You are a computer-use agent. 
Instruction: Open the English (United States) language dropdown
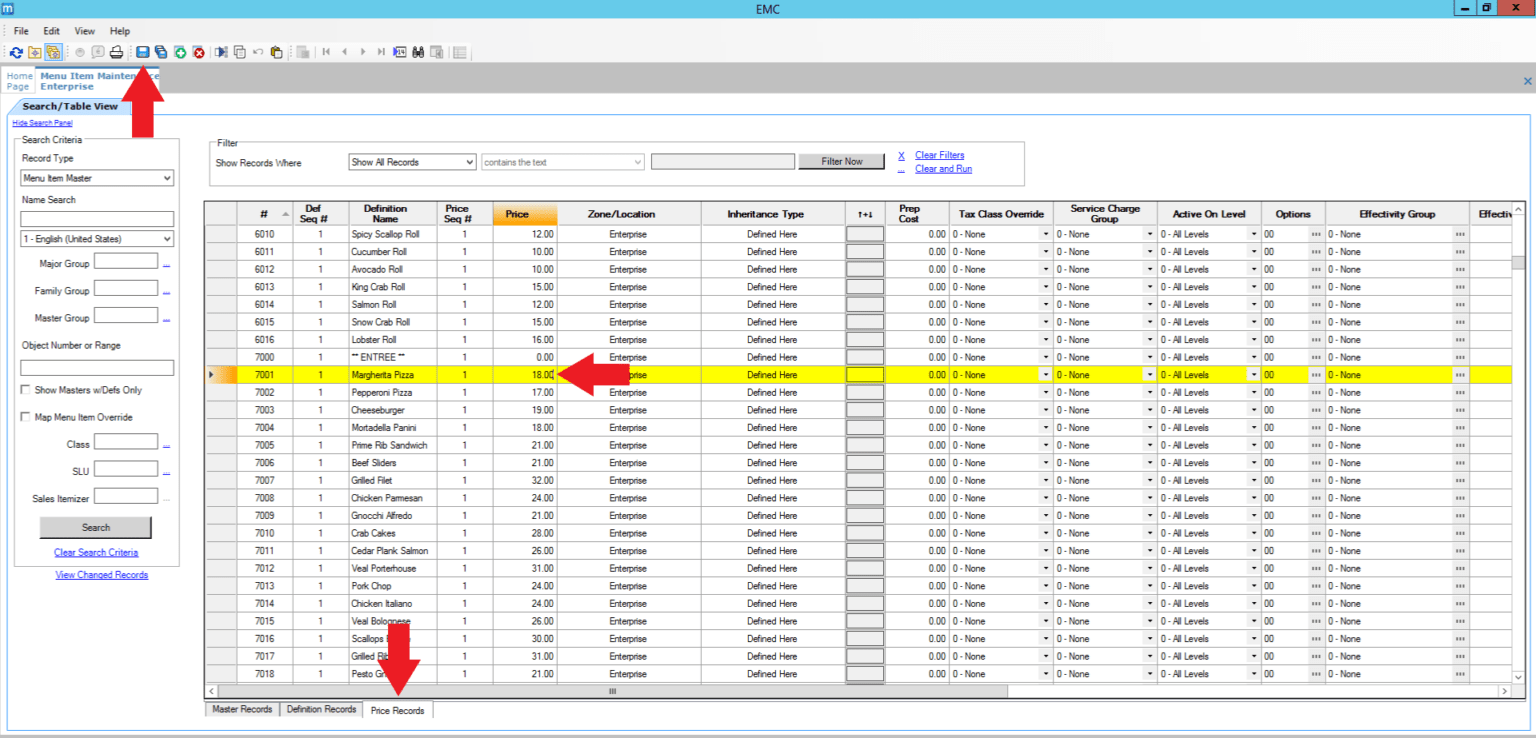click(97, 239)
